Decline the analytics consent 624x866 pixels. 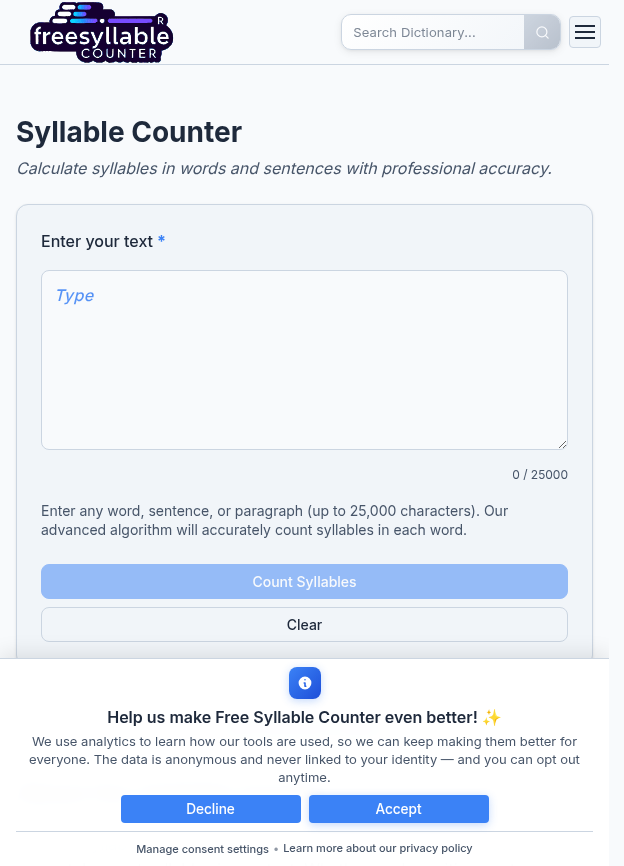click(x=210, y=809)
